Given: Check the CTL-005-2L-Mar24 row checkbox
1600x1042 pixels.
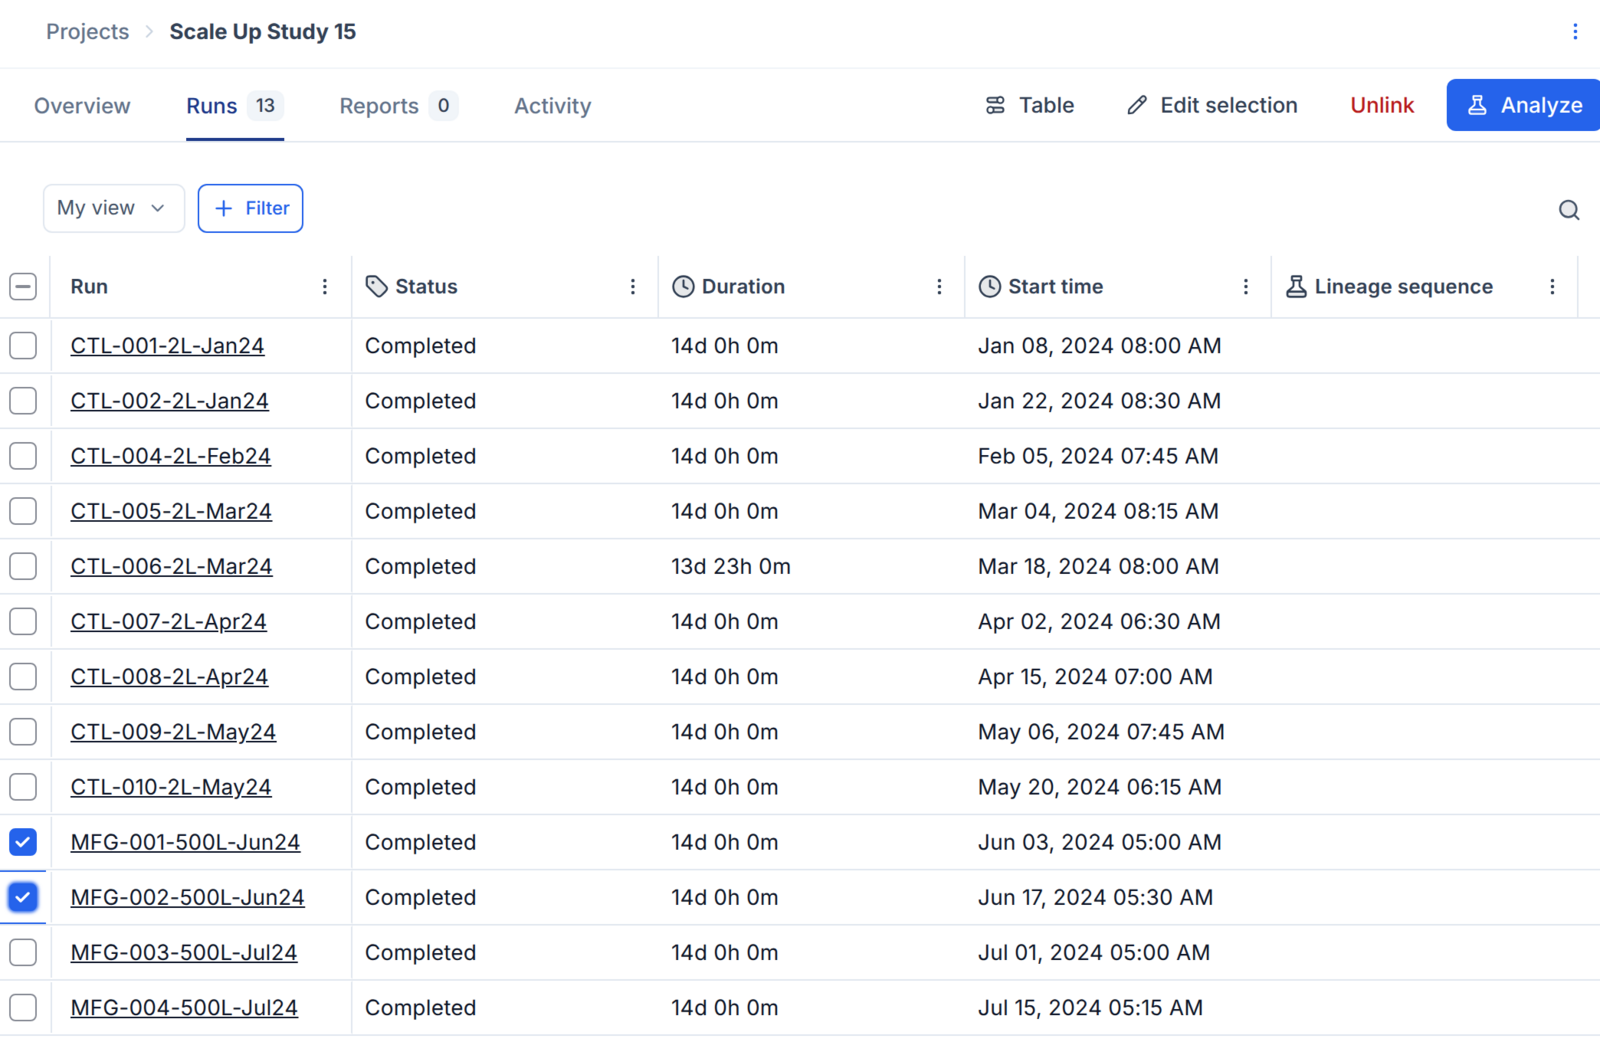Looking at the screenshot, I should [x=23, y=511].
